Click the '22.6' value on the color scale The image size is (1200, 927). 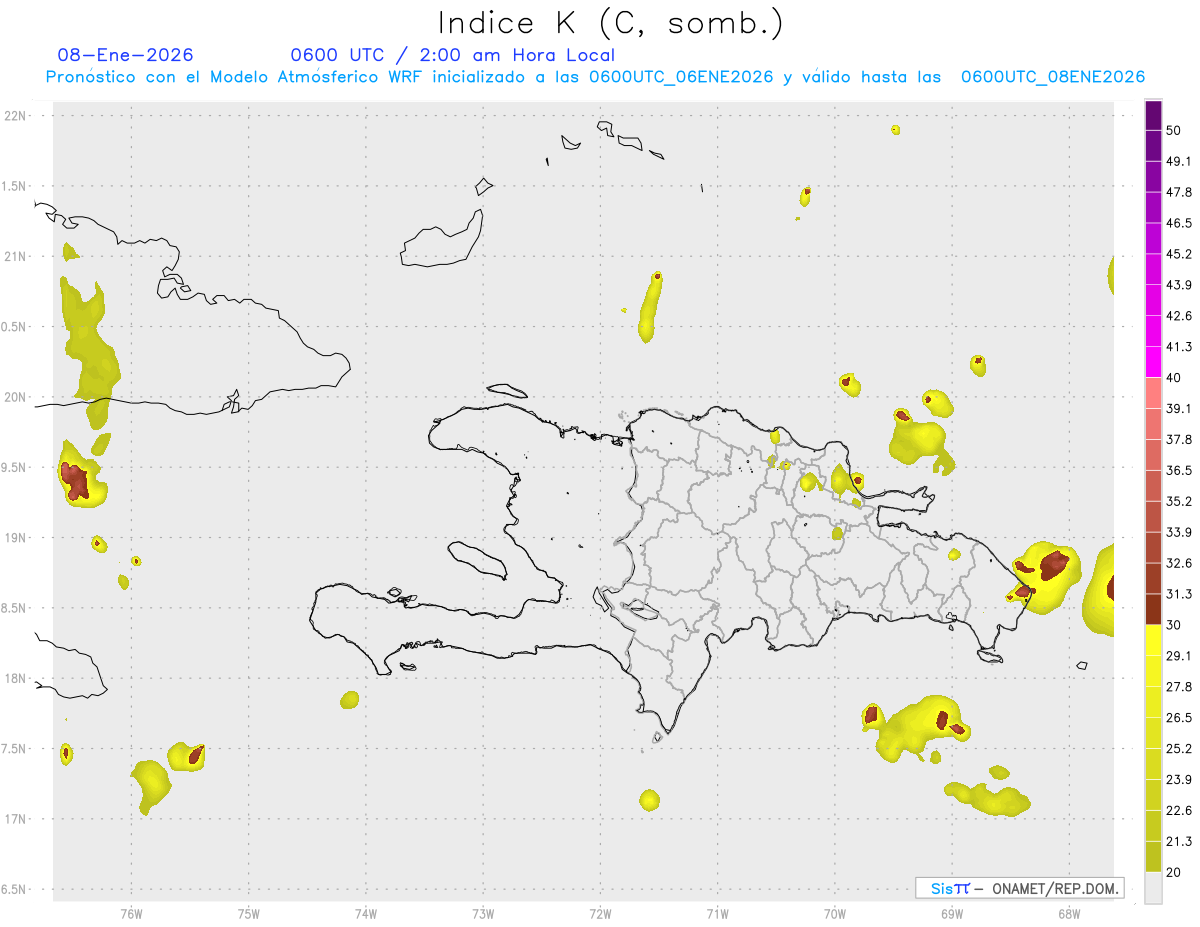point(1179,810)
